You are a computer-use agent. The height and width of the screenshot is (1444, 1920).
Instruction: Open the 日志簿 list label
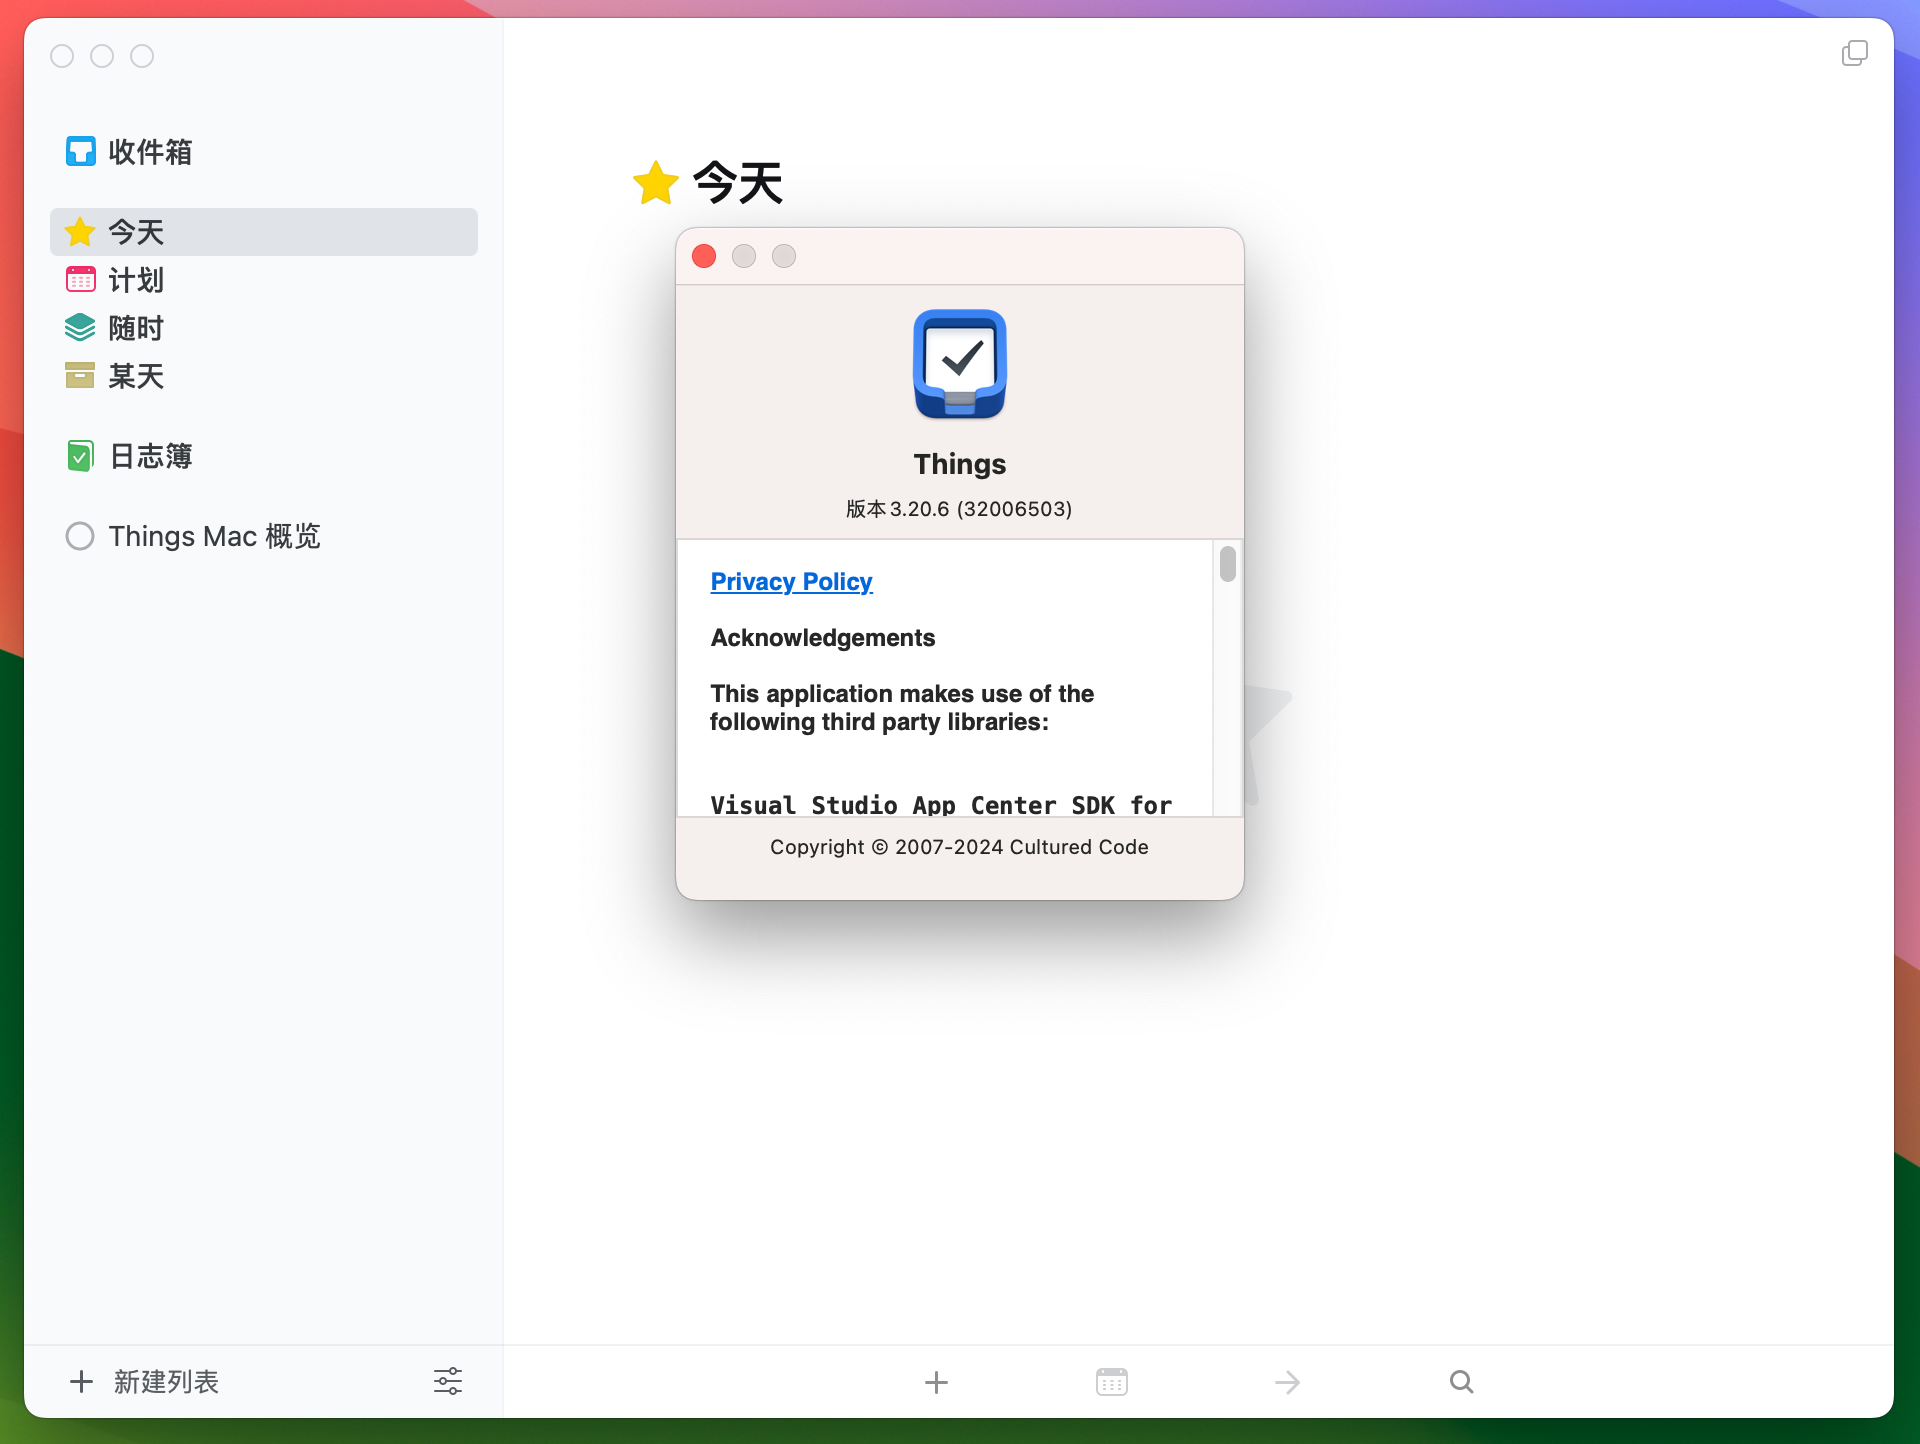coord(150,456)
